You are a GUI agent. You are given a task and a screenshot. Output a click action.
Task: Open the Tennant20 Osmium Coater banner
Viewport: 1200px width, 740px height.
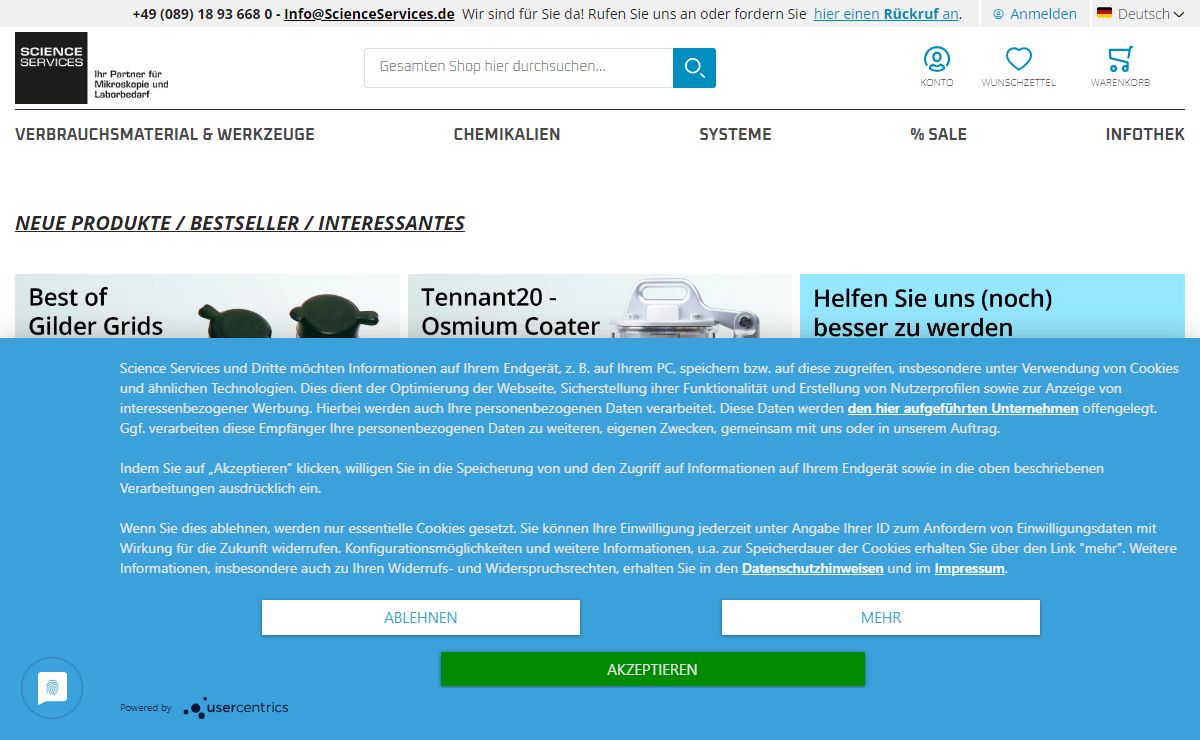point(600,306)
